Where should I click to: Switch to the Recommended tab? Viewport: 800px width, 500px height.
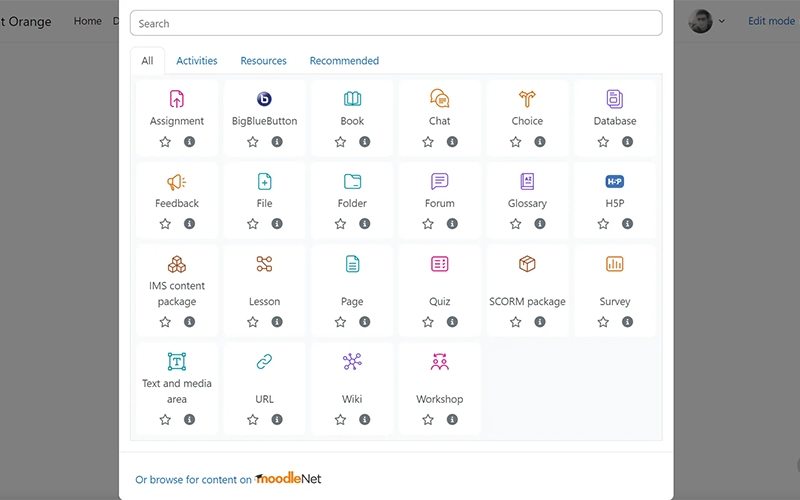[x=344, y=61]
